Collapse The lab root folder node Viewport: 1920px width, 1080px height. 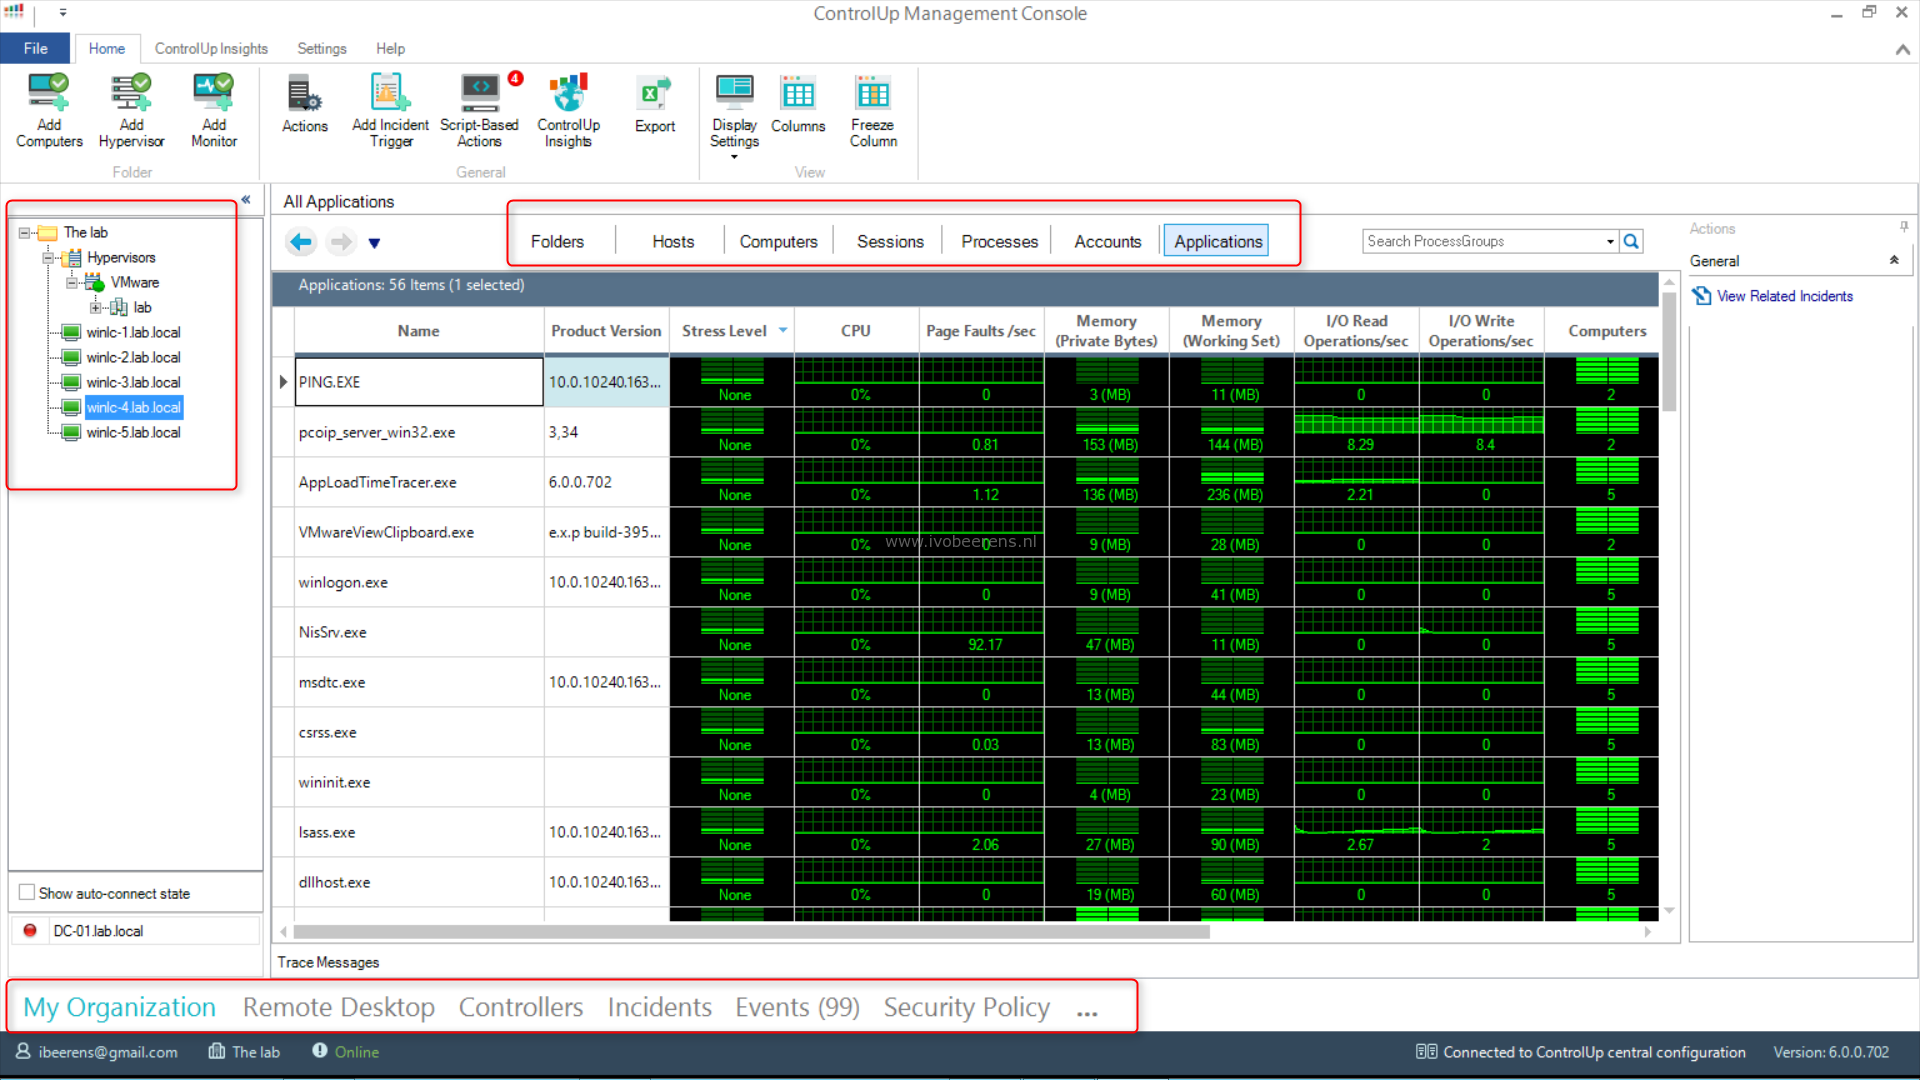tap(24, 233)
